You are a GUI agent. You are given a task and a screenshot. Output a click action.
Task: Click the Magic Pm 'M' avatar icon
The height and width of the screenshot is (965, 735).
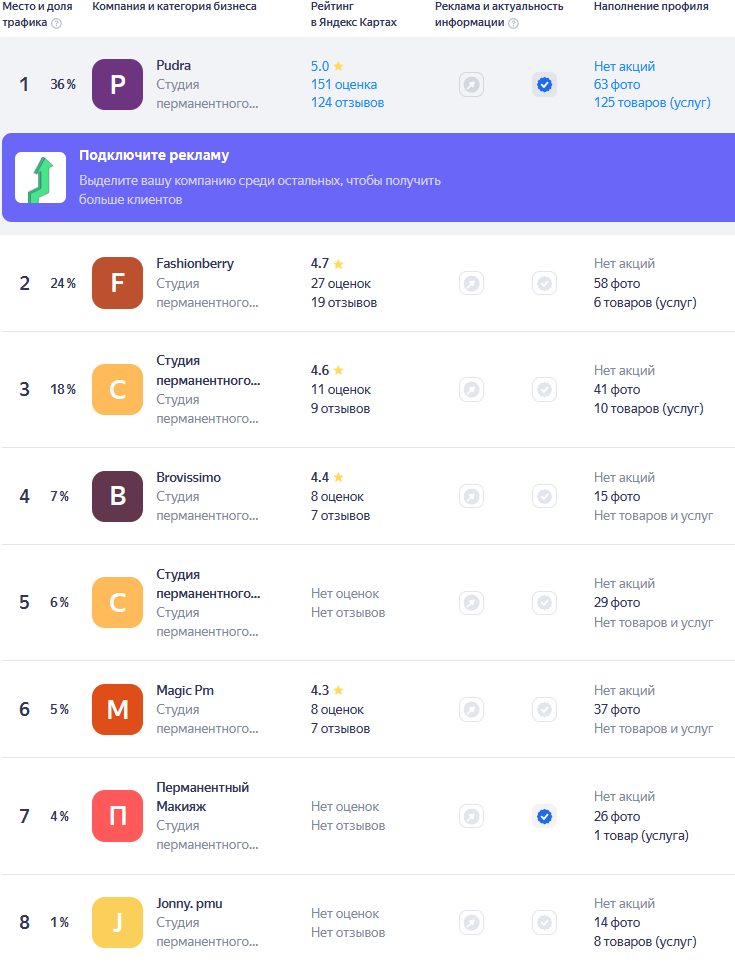coord(118,710)
